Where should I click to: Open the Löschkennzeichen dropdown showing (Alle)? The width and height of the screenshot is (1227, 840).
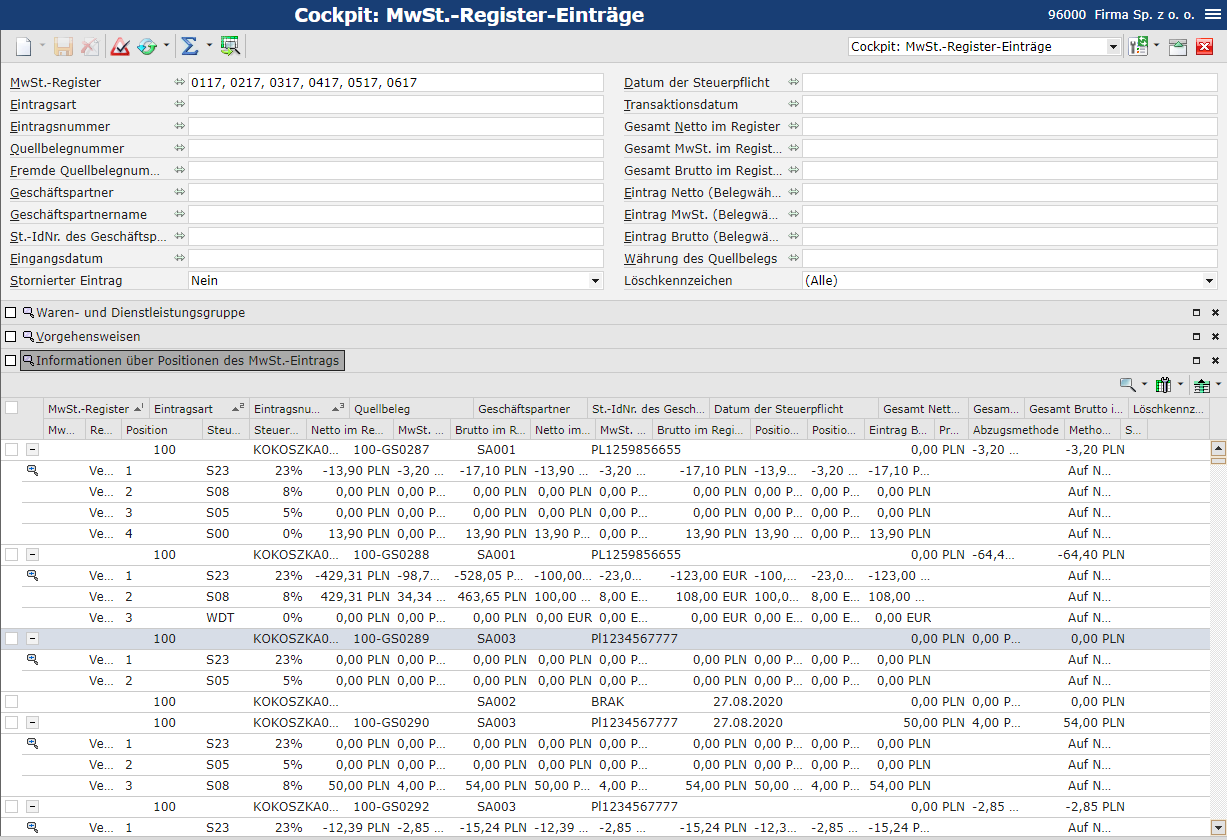pos(1209,282)
